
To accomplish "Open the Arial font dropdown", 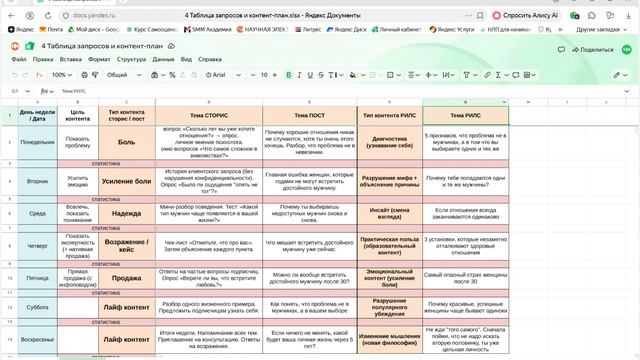I will (223, 75).
